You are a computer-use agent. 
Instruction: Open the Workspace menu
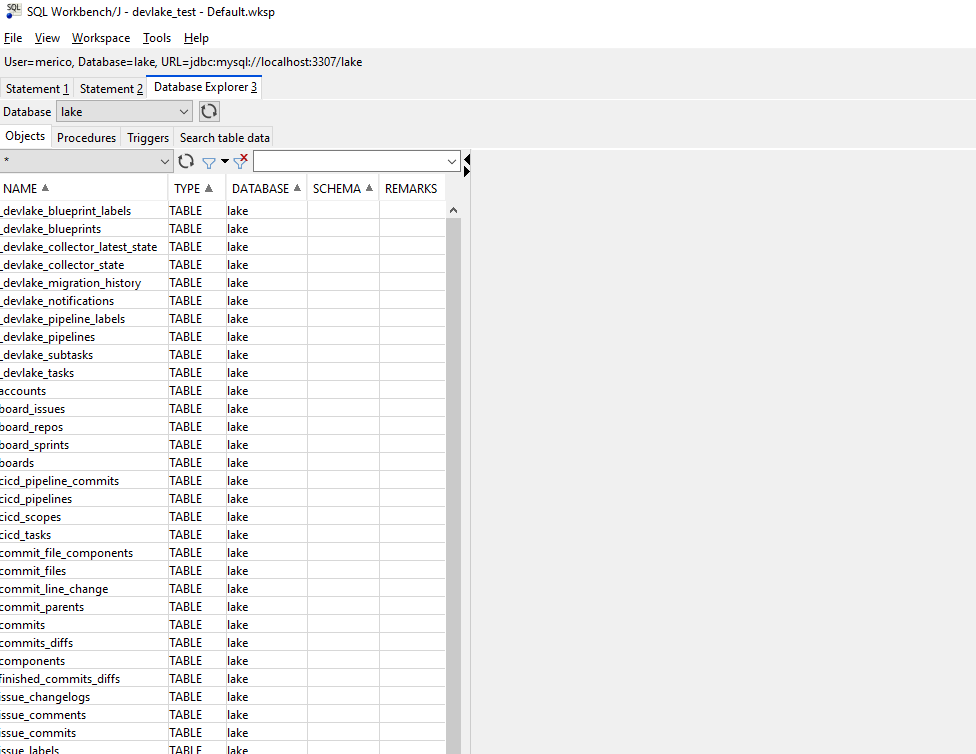tap(101, 38)
